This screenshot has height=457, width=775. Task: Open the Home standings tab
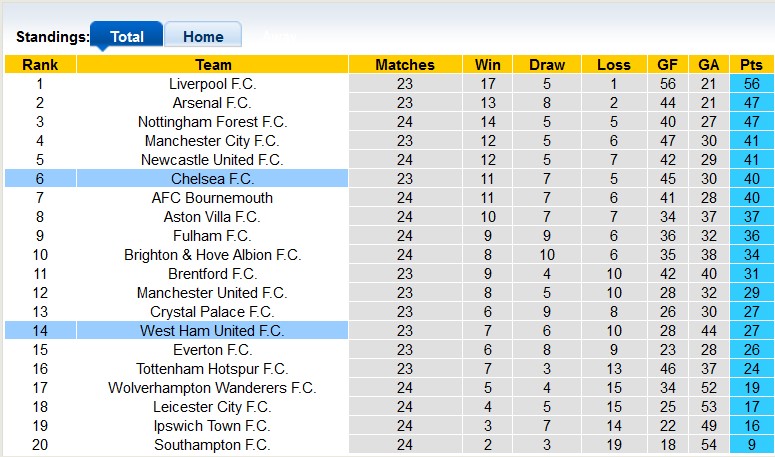tap(203, 37)
